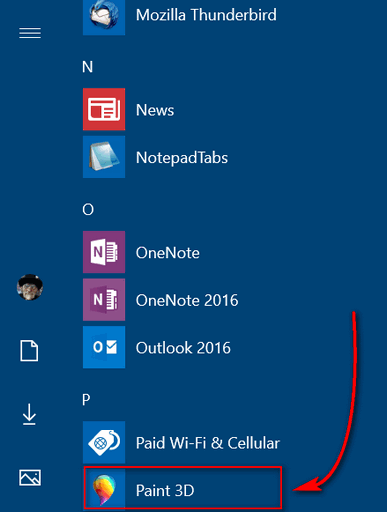Click the "Outlook 2016" app label

point(183,348)
